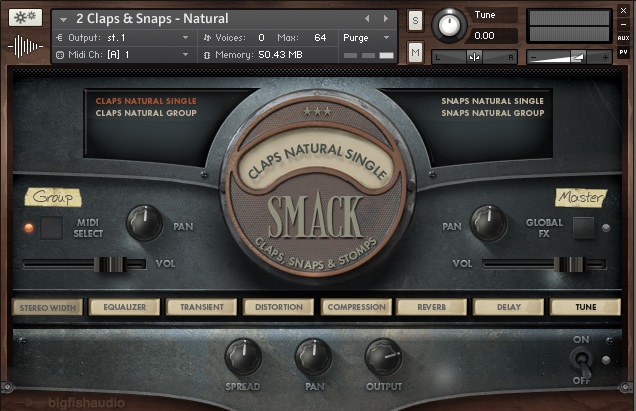This screenshot has width=636, height=411.
Task: Select Claps Natural Group entry
Action: pyautogui.click(x=146, y=113)
